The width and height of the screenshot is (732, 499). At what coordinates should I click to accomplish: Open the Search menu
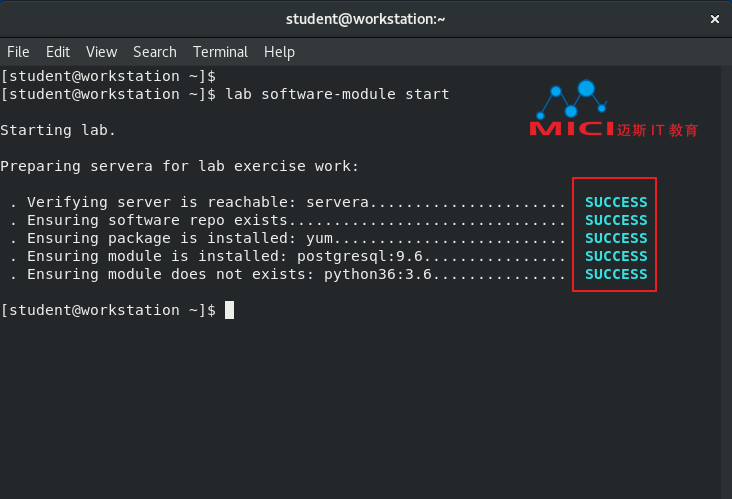[x=155, y=52]
